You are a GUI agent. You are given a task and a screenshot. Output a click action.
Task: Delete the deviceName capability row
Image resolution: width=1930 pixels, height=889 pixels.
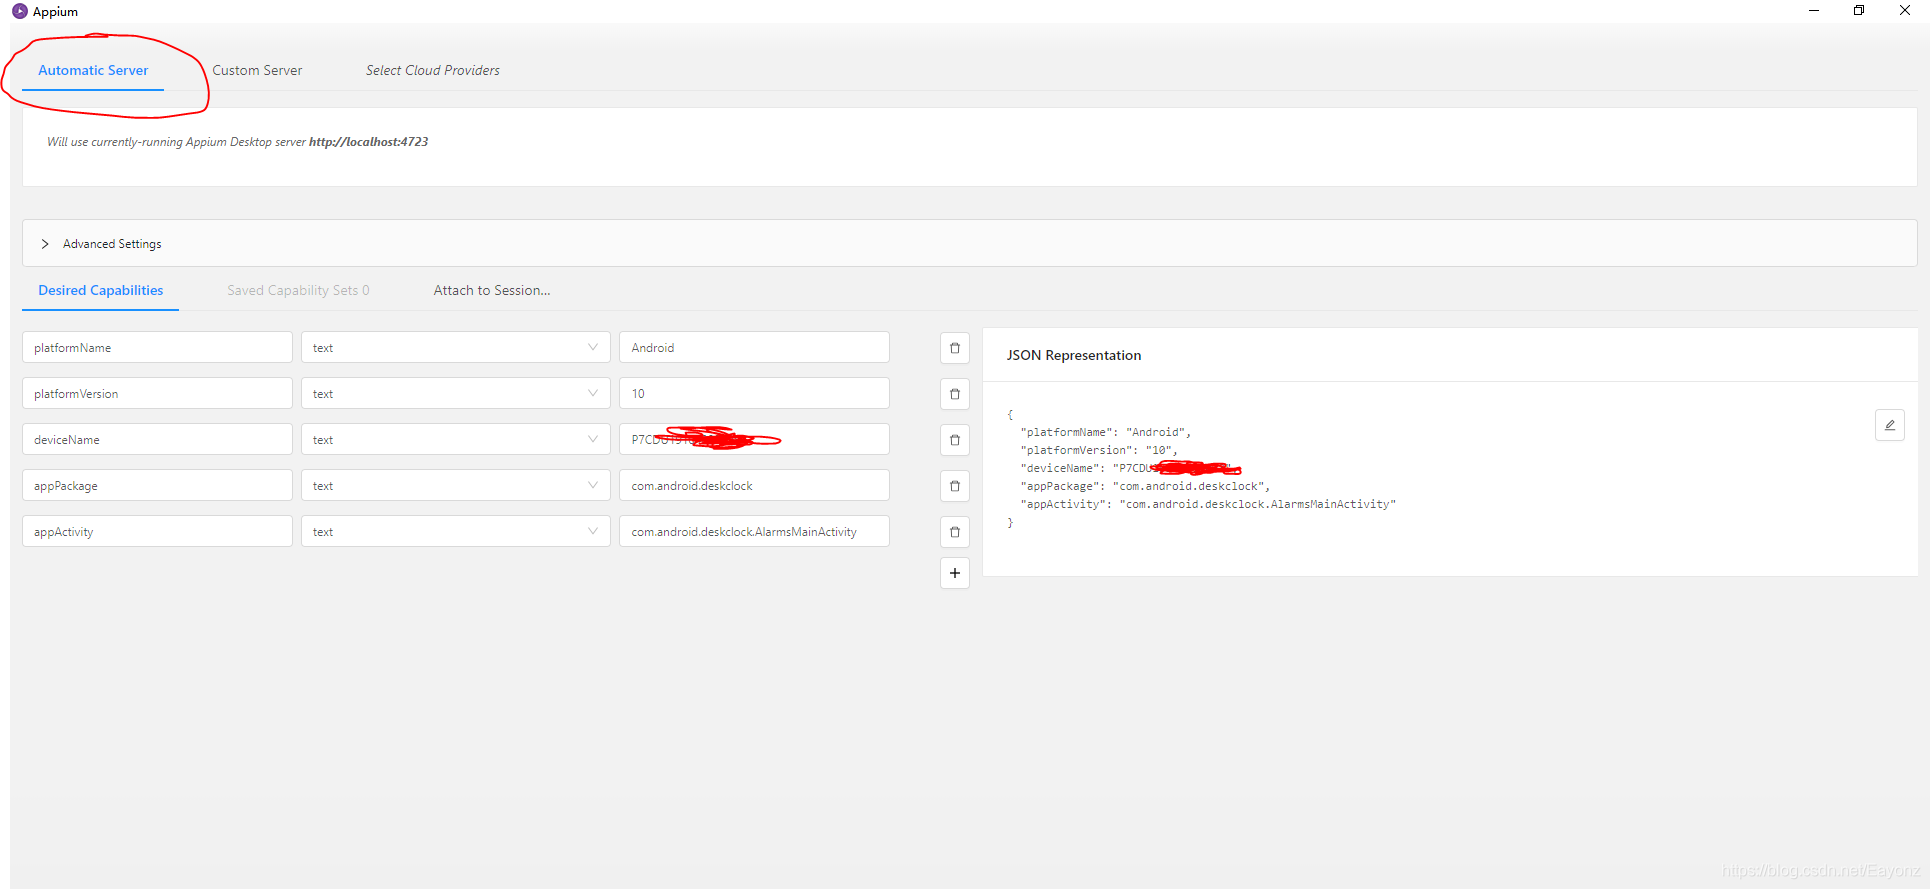[955, 440]
